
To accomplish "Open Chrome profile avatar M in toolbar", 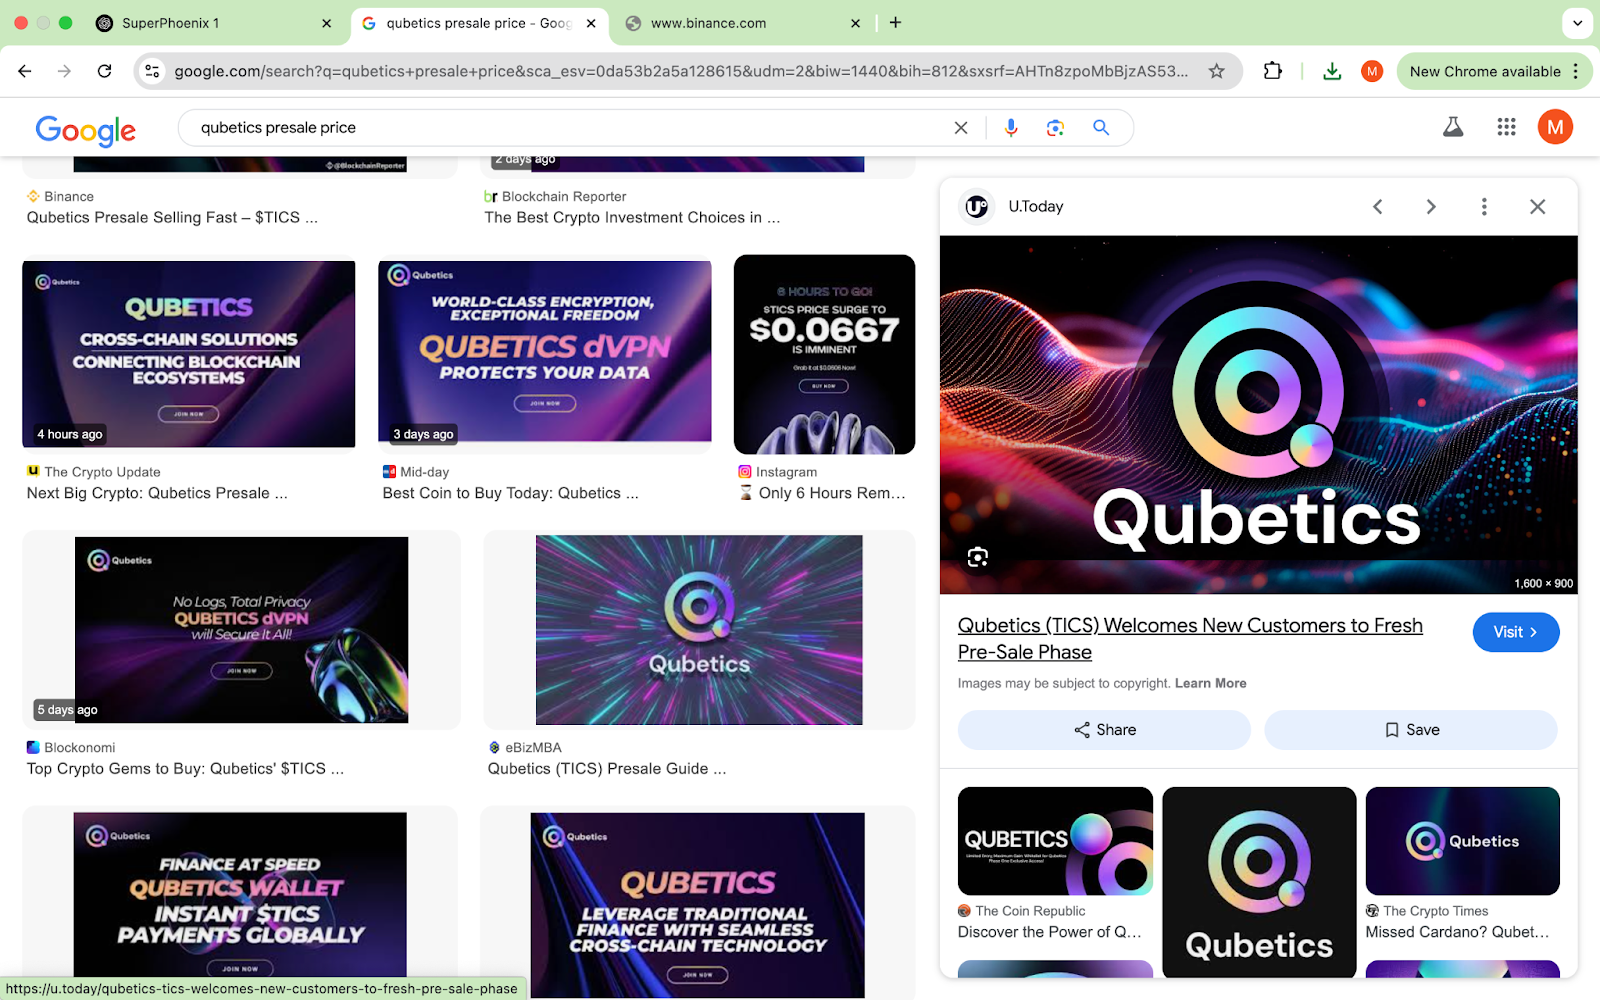I will click(1372, 71).
